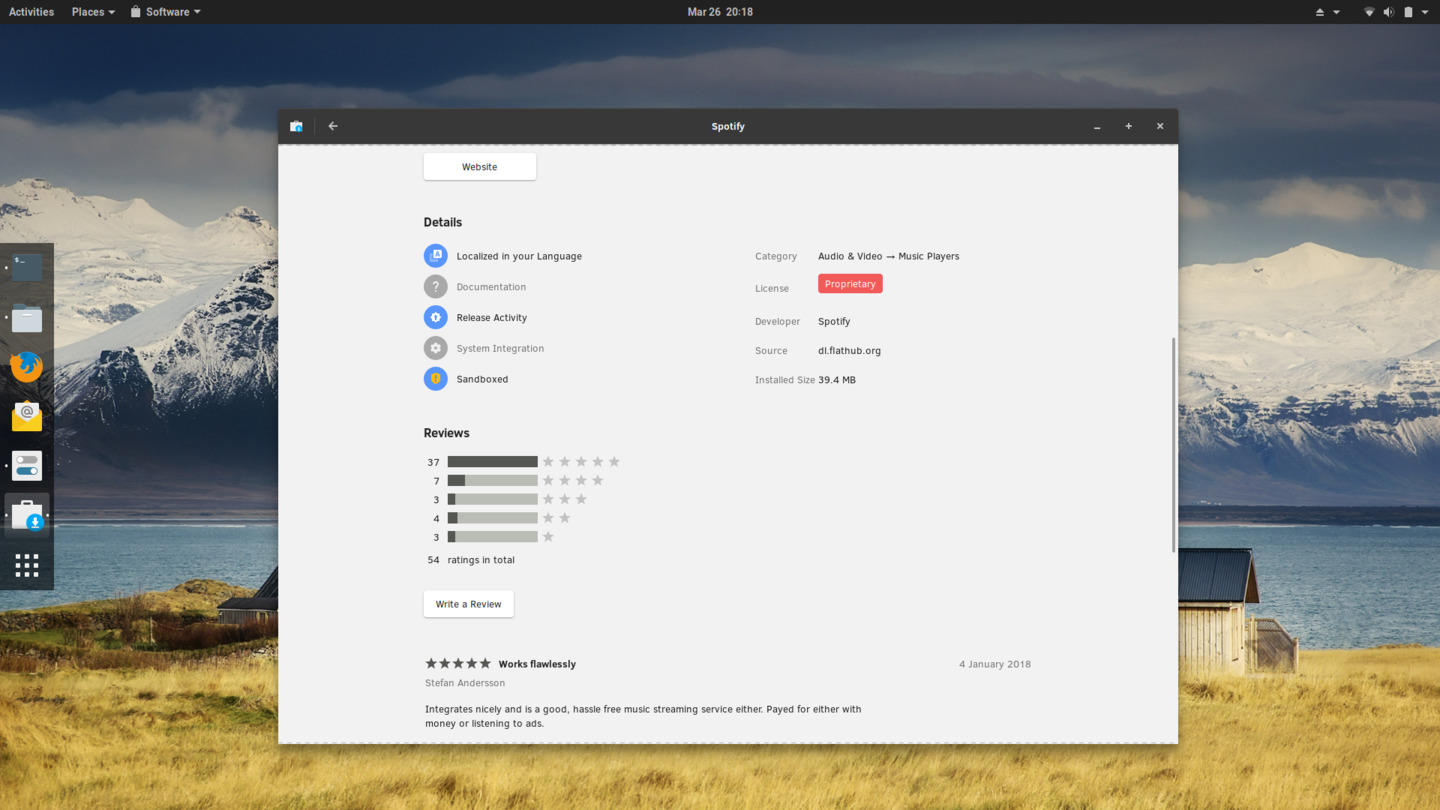
Task: Click the Localized in your Language label
Action: click(x=519, y=256)
